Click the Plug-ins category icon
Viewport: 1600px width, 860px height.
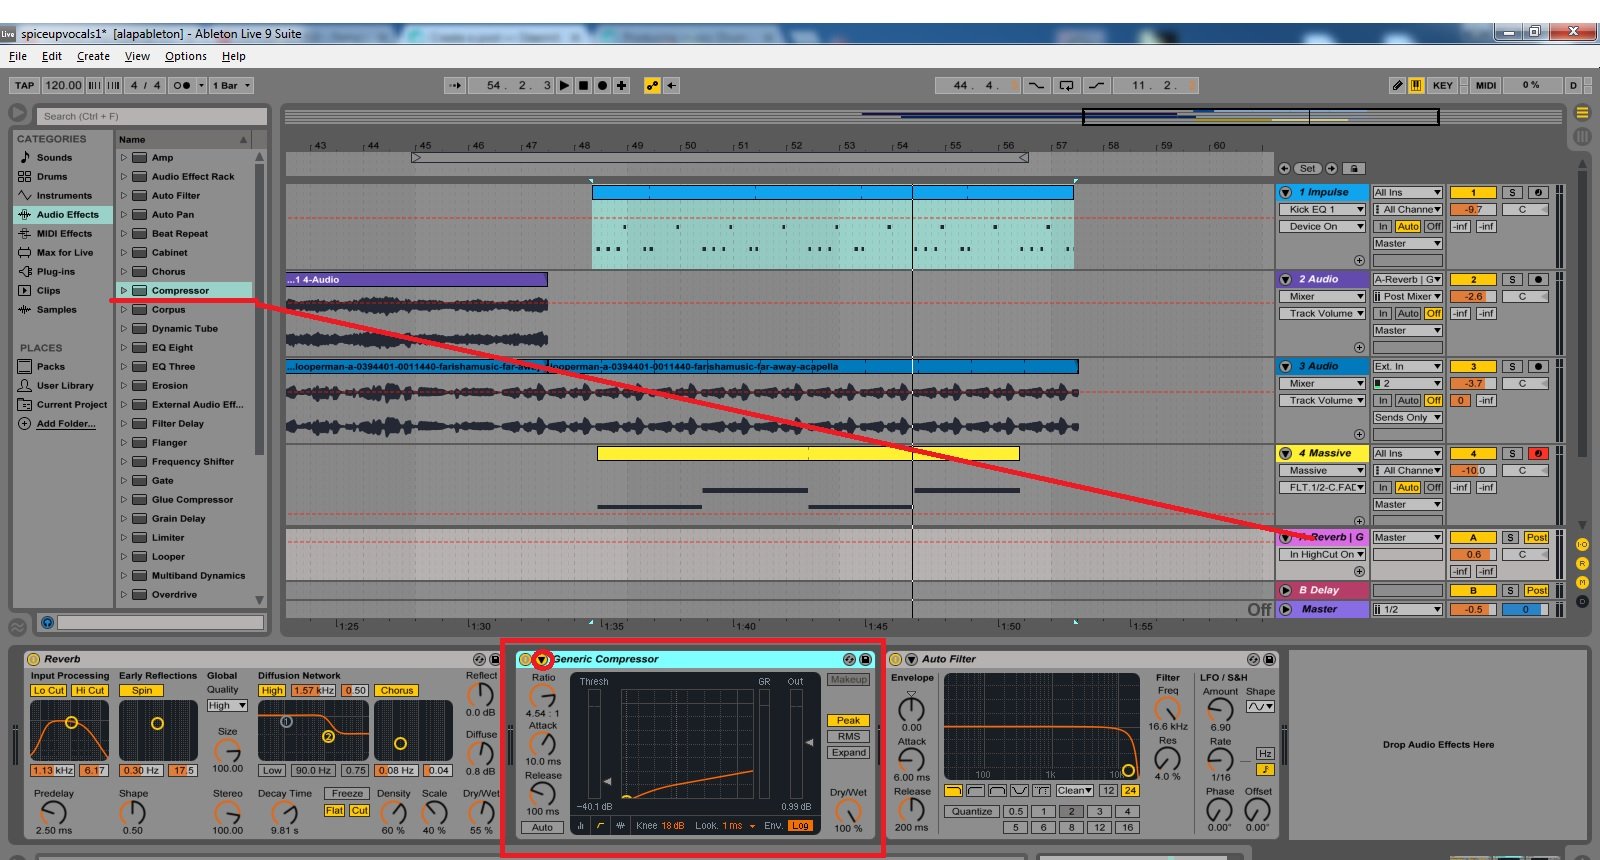[25, 271]
